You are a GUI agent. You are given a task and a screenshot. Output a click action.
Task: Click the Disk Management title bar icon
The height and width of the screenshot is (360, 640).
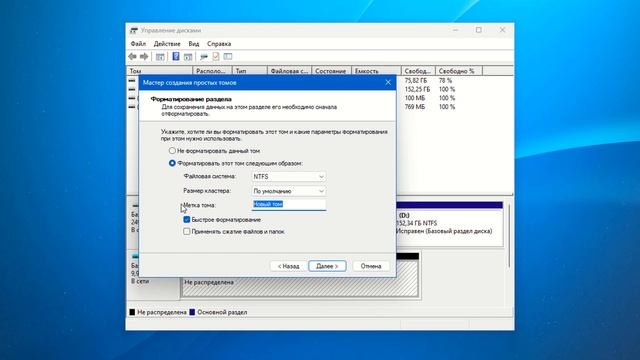tap(133, 30)
